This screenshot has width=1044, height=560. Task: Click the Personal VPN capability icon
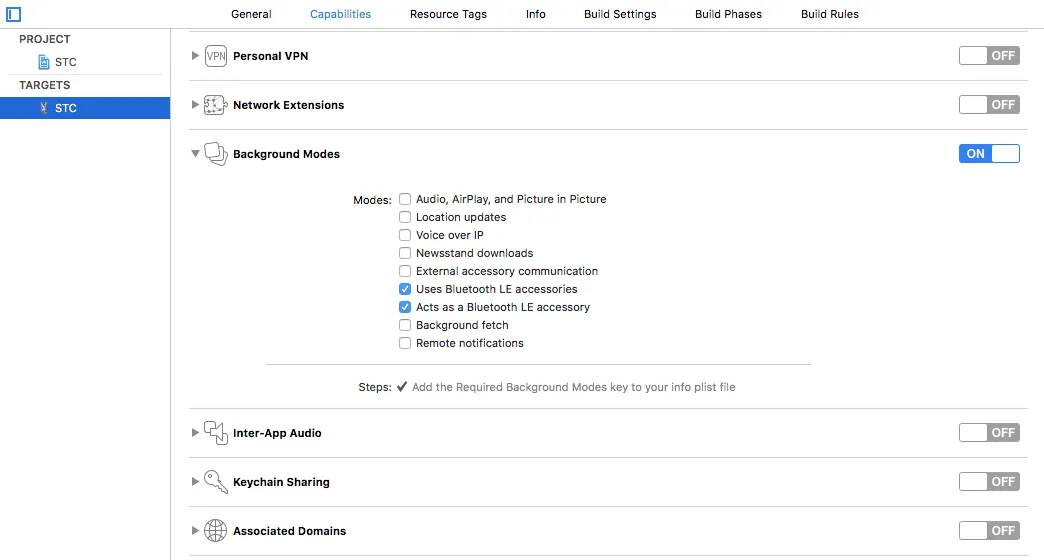coord(216,56)
